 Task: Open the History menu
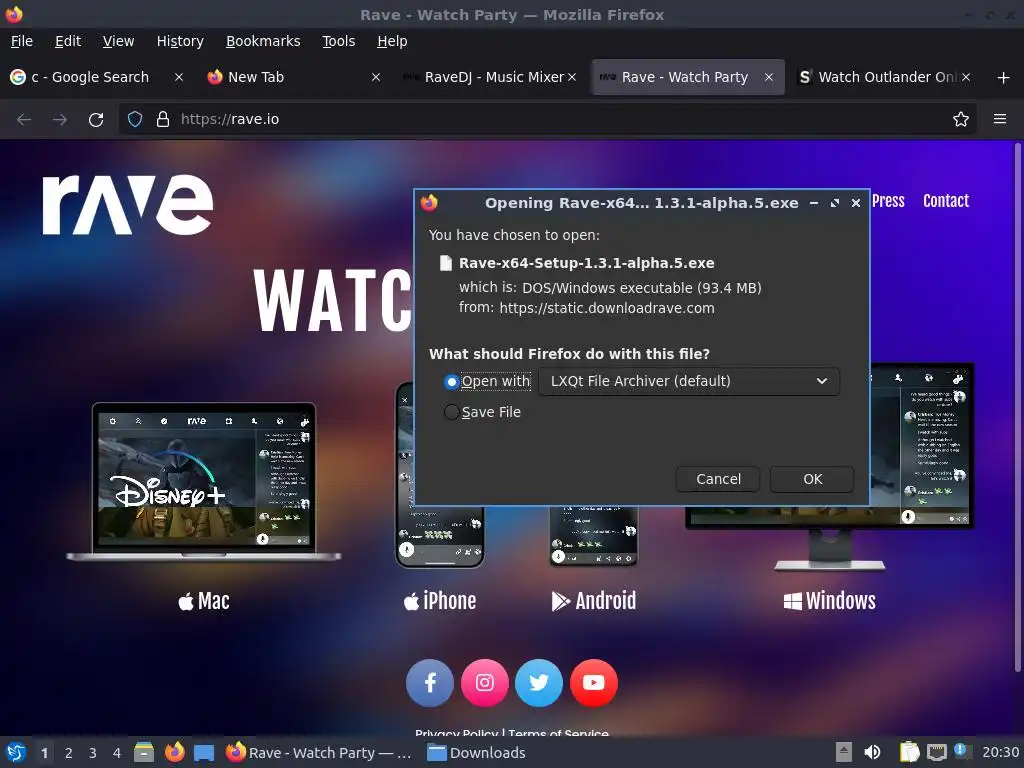180,41
